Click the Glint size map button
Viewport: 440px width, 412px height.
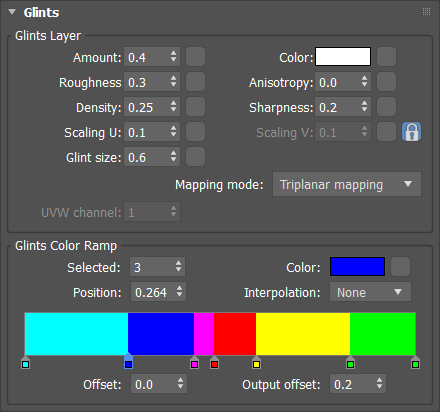(195, 157)
